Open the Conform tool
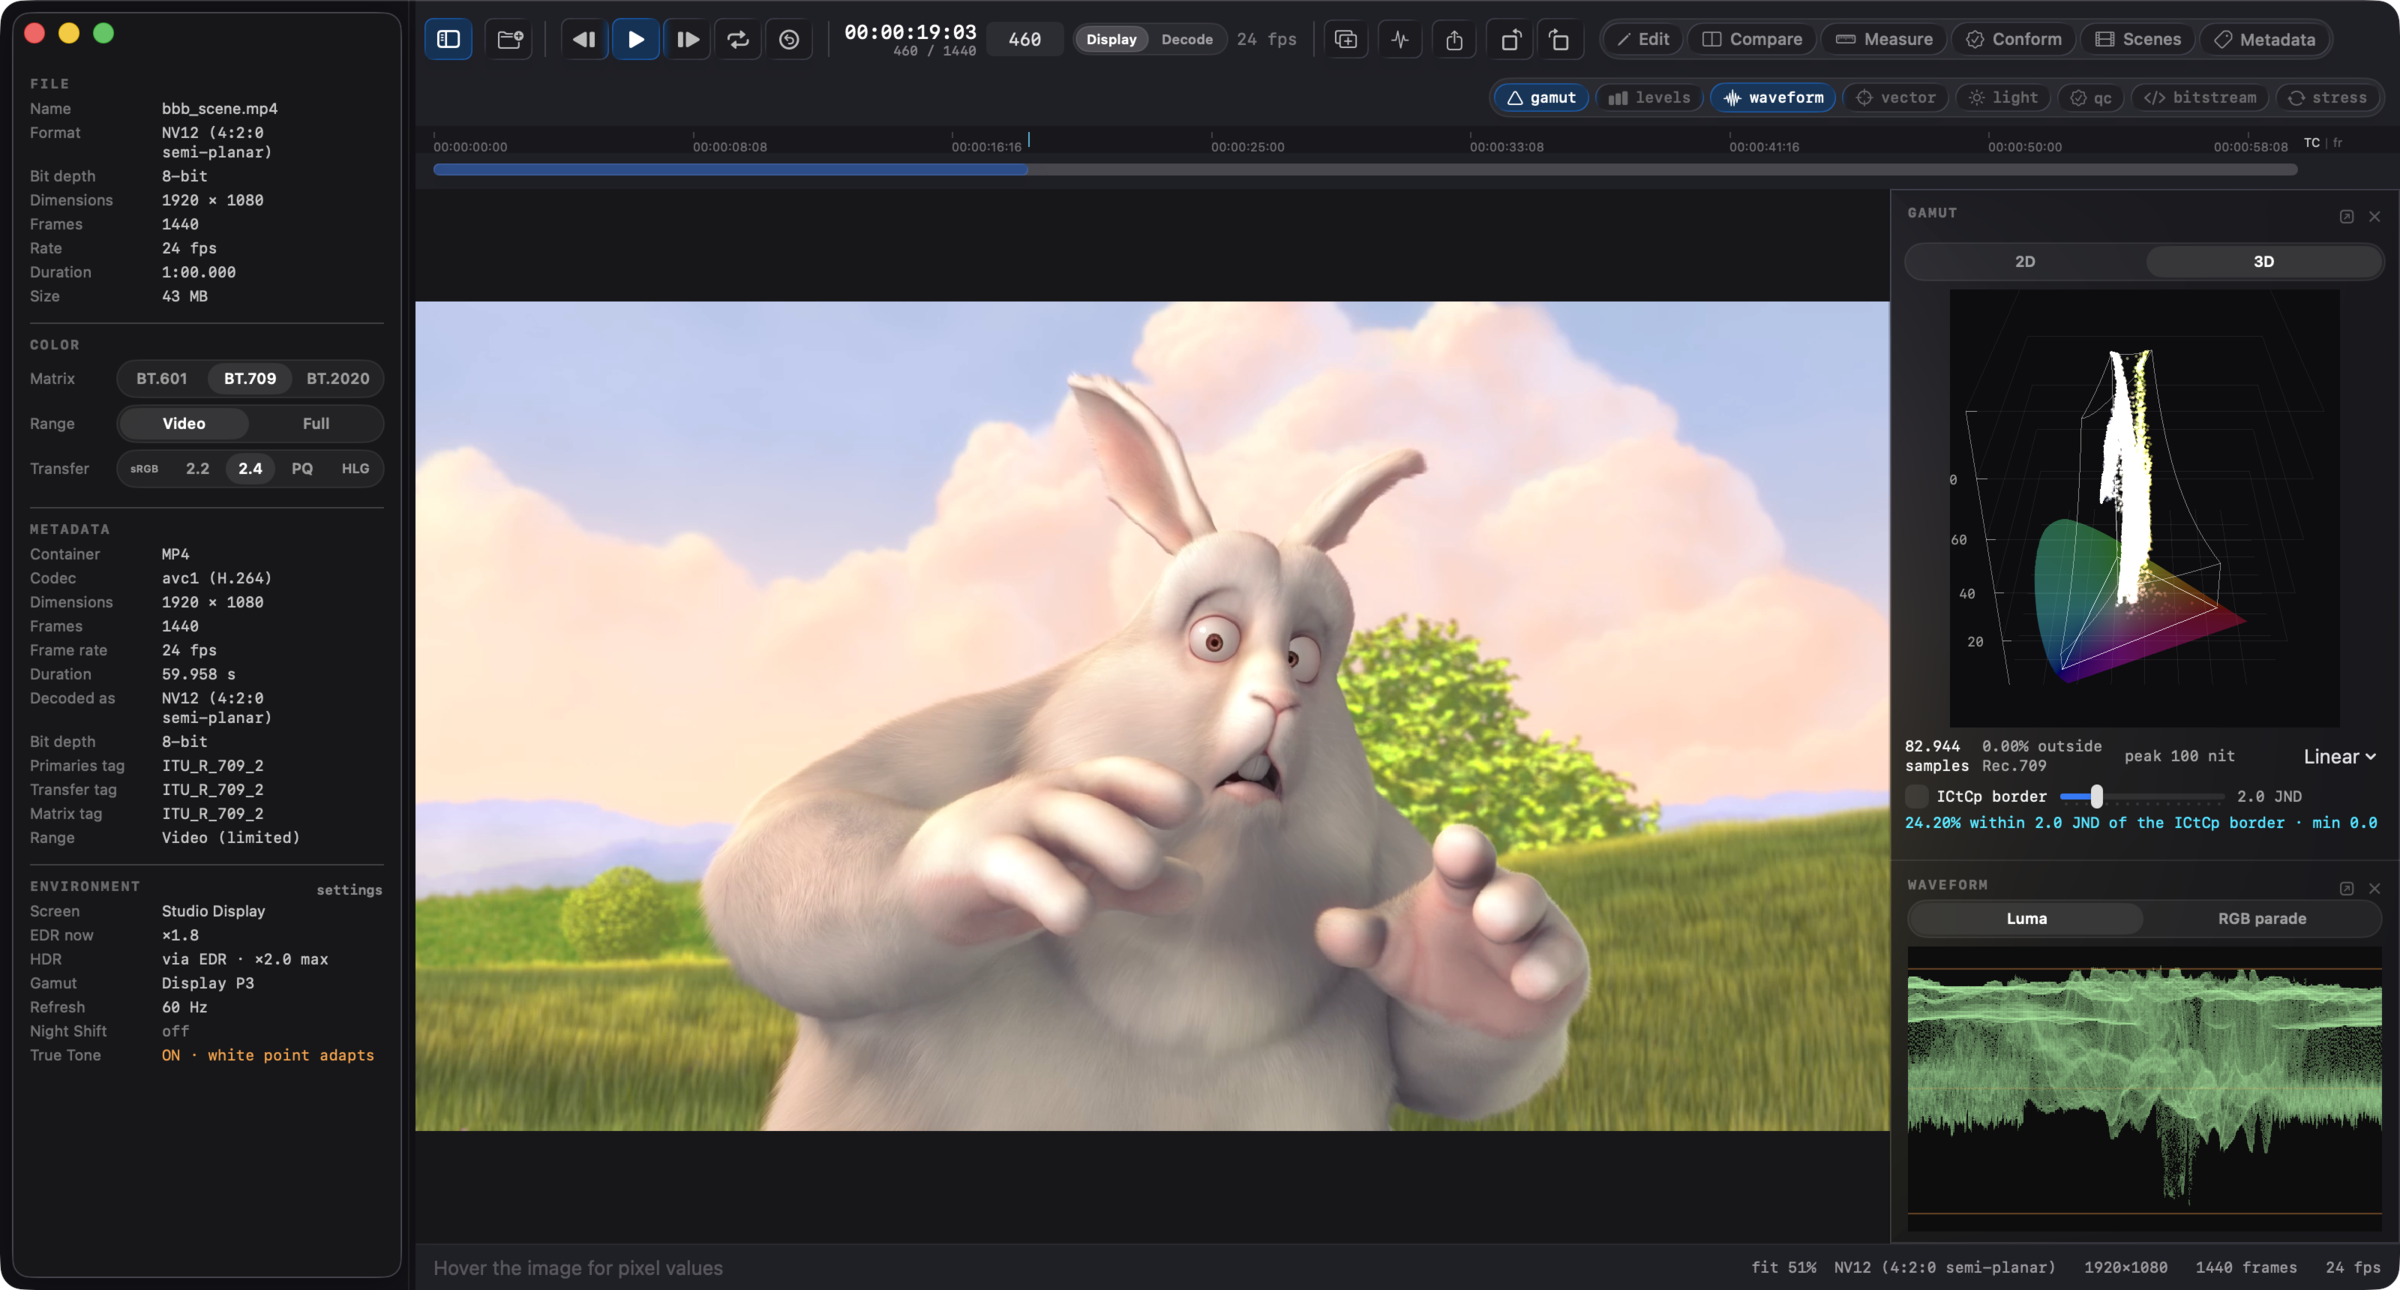Screen dimensions: 2400x1290 point(2013,39)
